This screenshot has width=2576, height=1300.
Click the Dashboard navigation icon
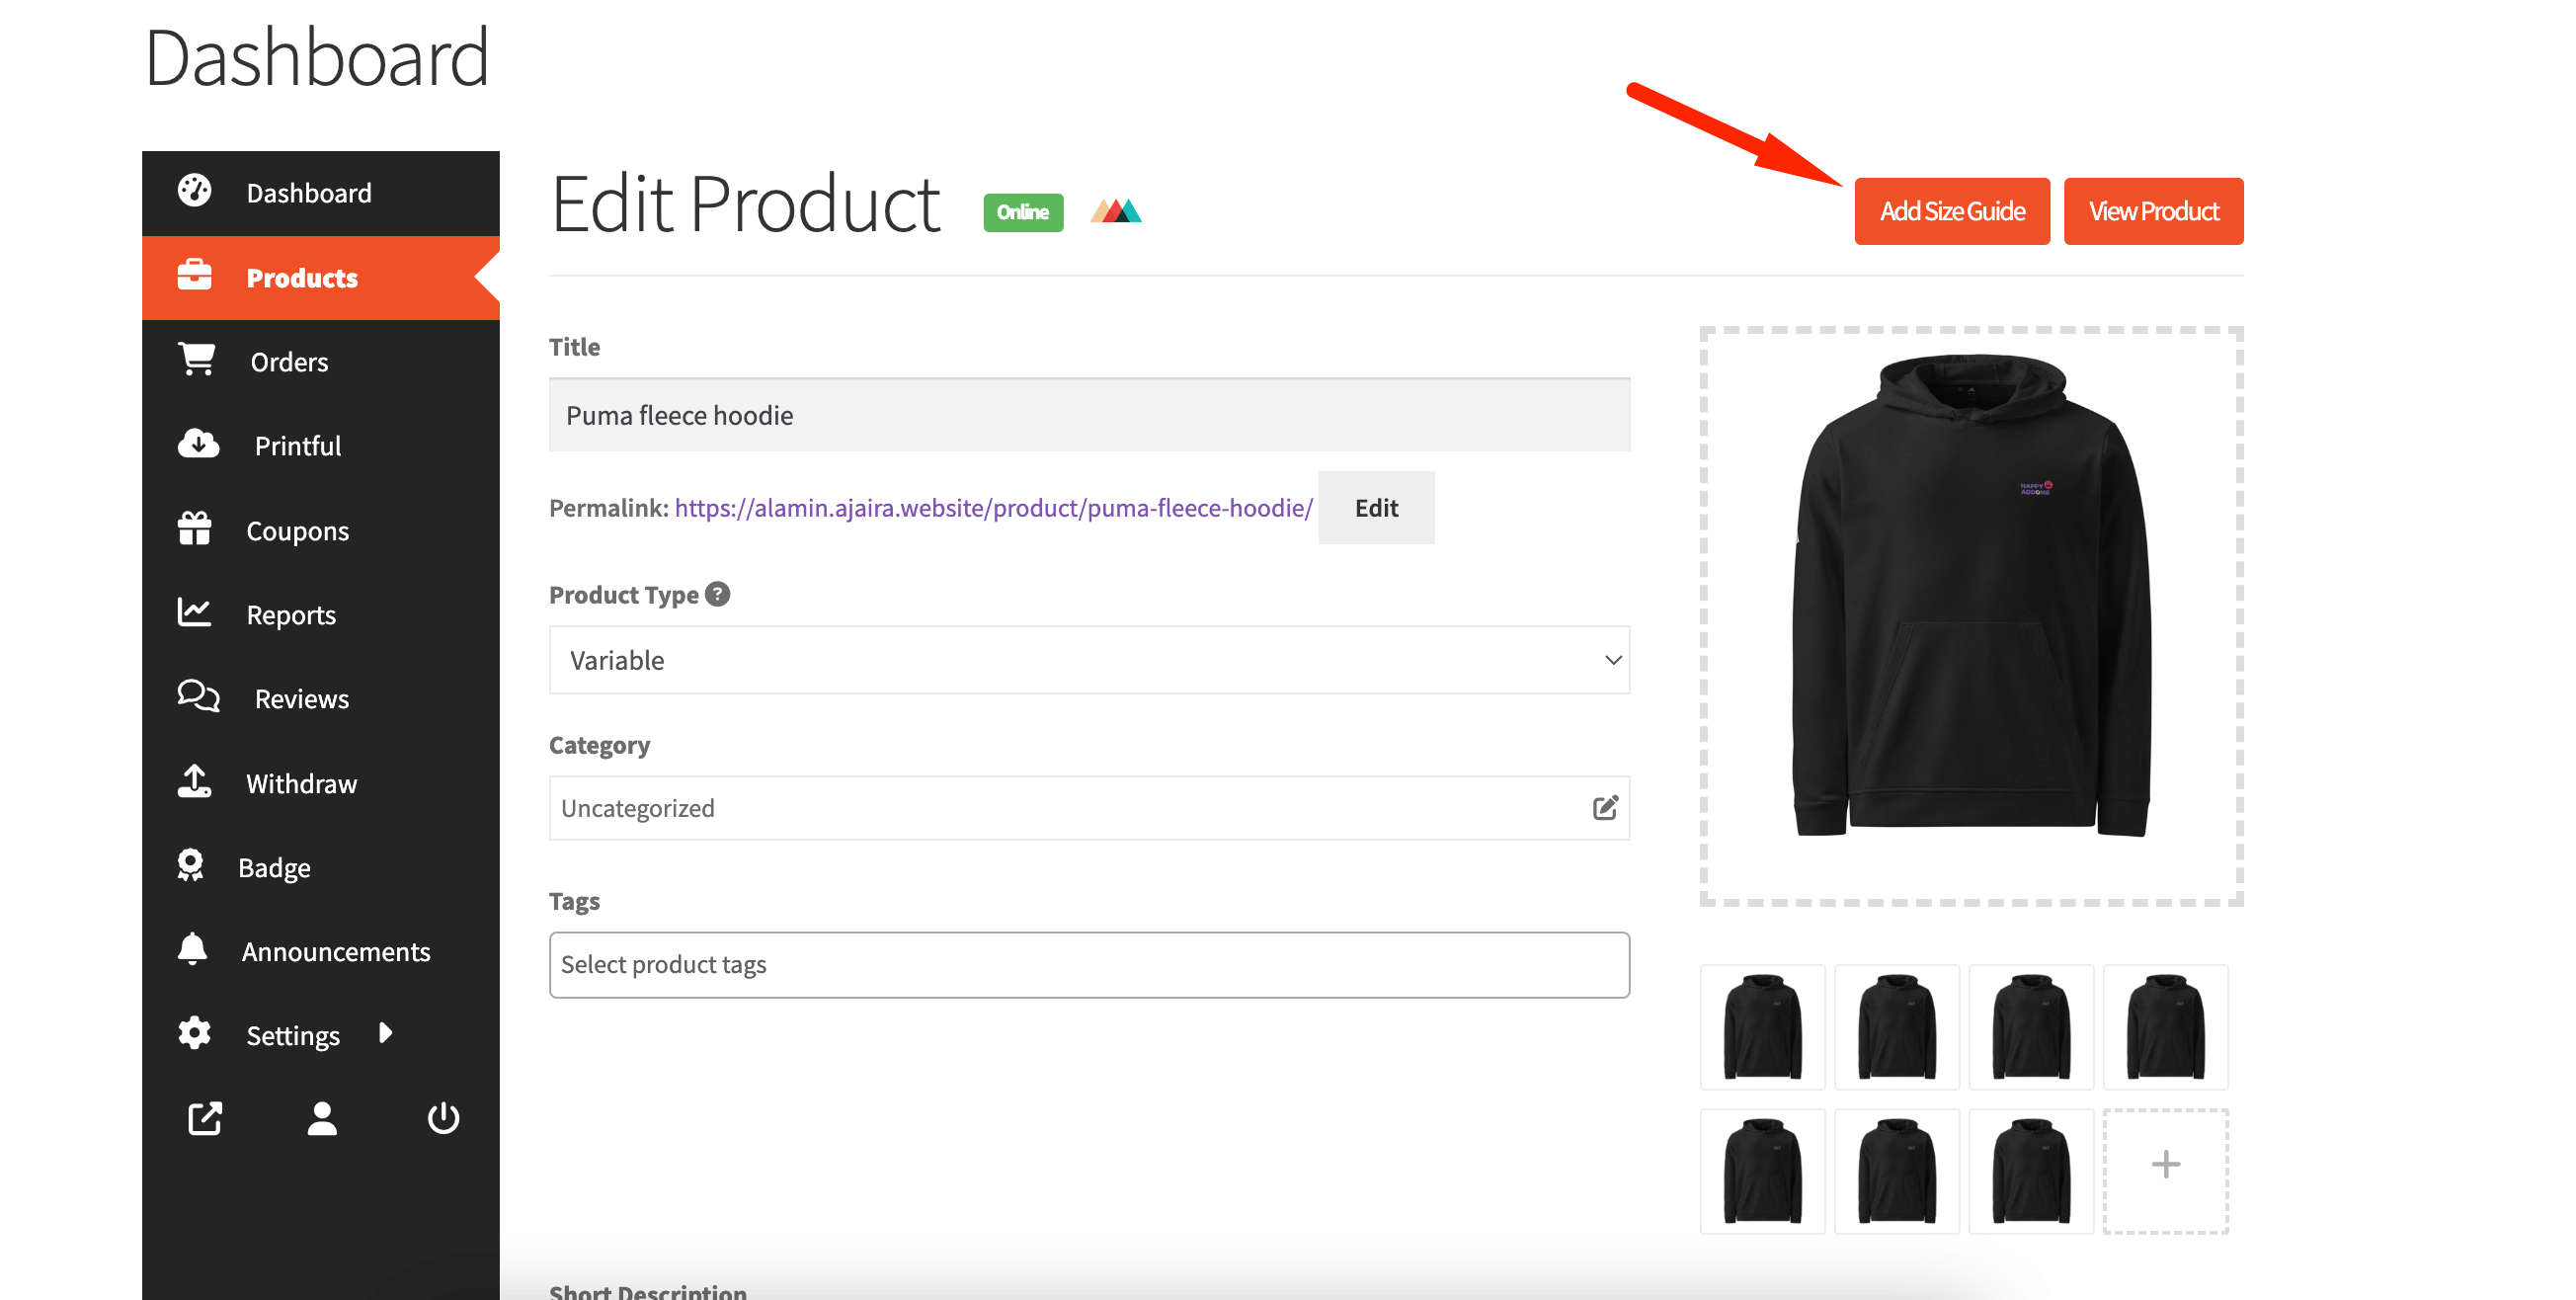pos(196,191)
